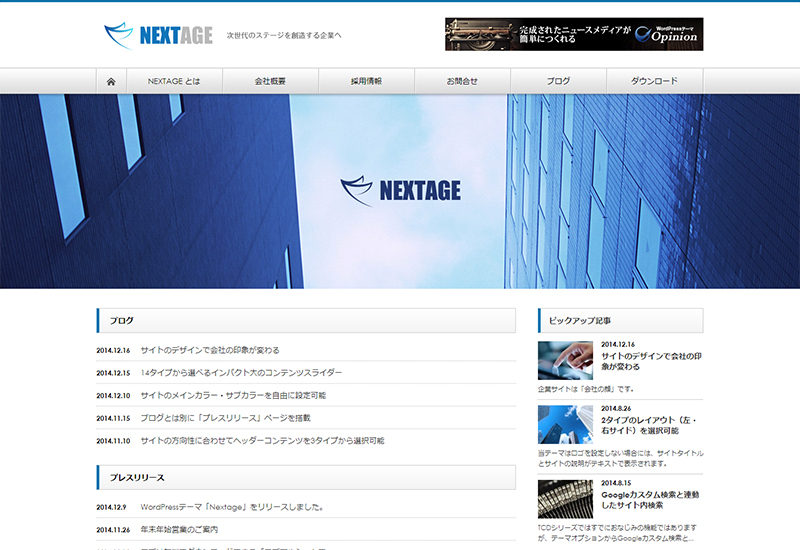Image resolution: width=800 pixels, height=550 pixels.
Task: Click the tagline 次世代のステージを創造する企業へ
Action: 284,36
